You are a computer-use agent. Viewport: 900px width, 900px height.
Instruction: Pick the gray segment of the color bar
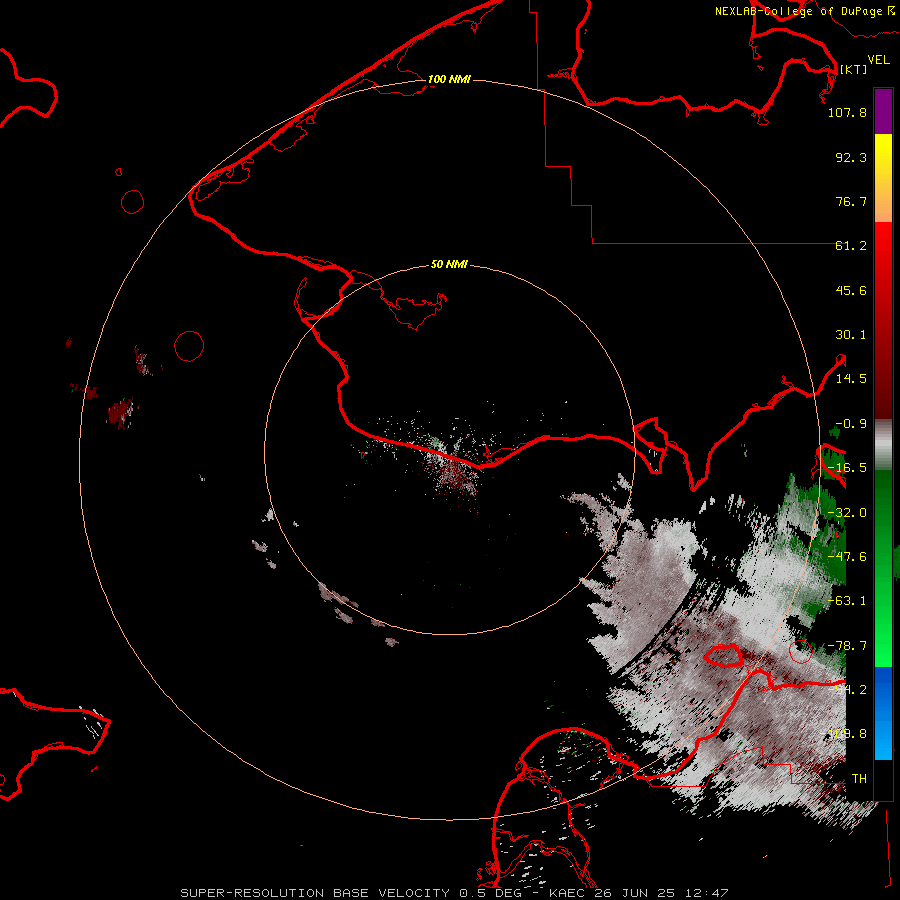[x=883, y=445]
